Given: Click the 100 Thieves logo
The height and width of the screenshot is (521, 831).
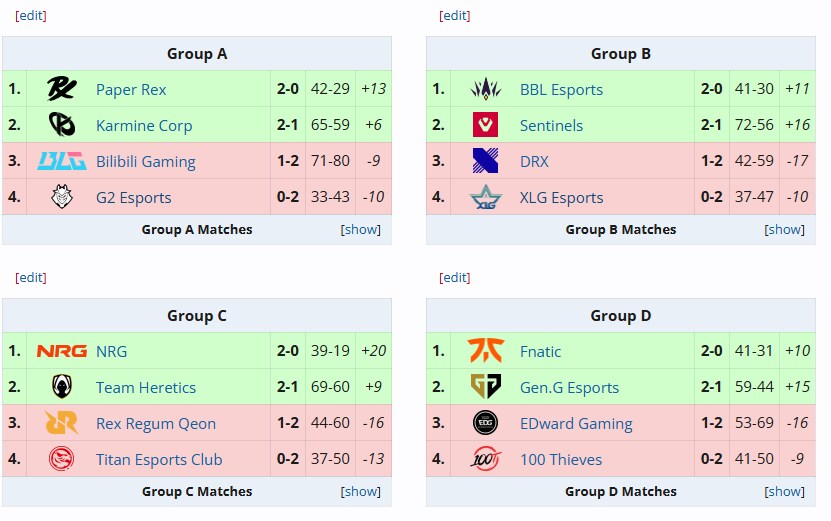Looking at the screenshot, I should [485, 458].
